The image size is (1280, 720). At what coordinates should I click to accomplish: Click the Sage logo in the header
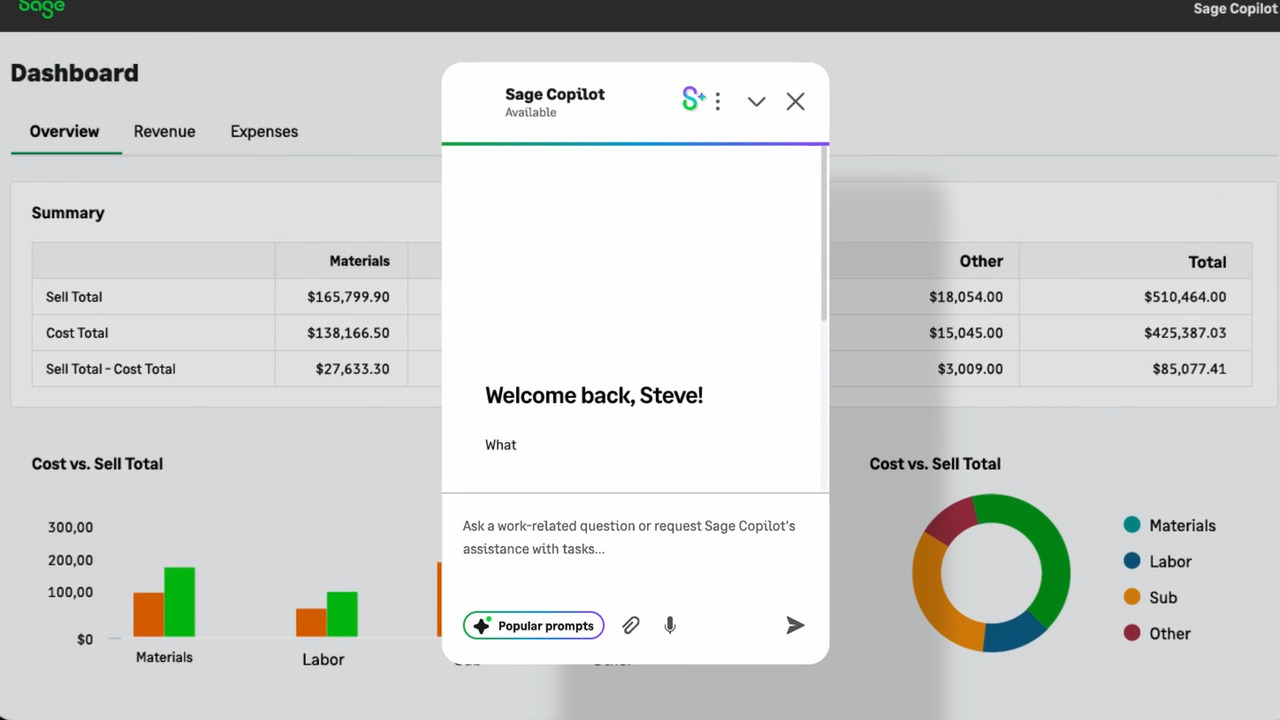[41, 8]
